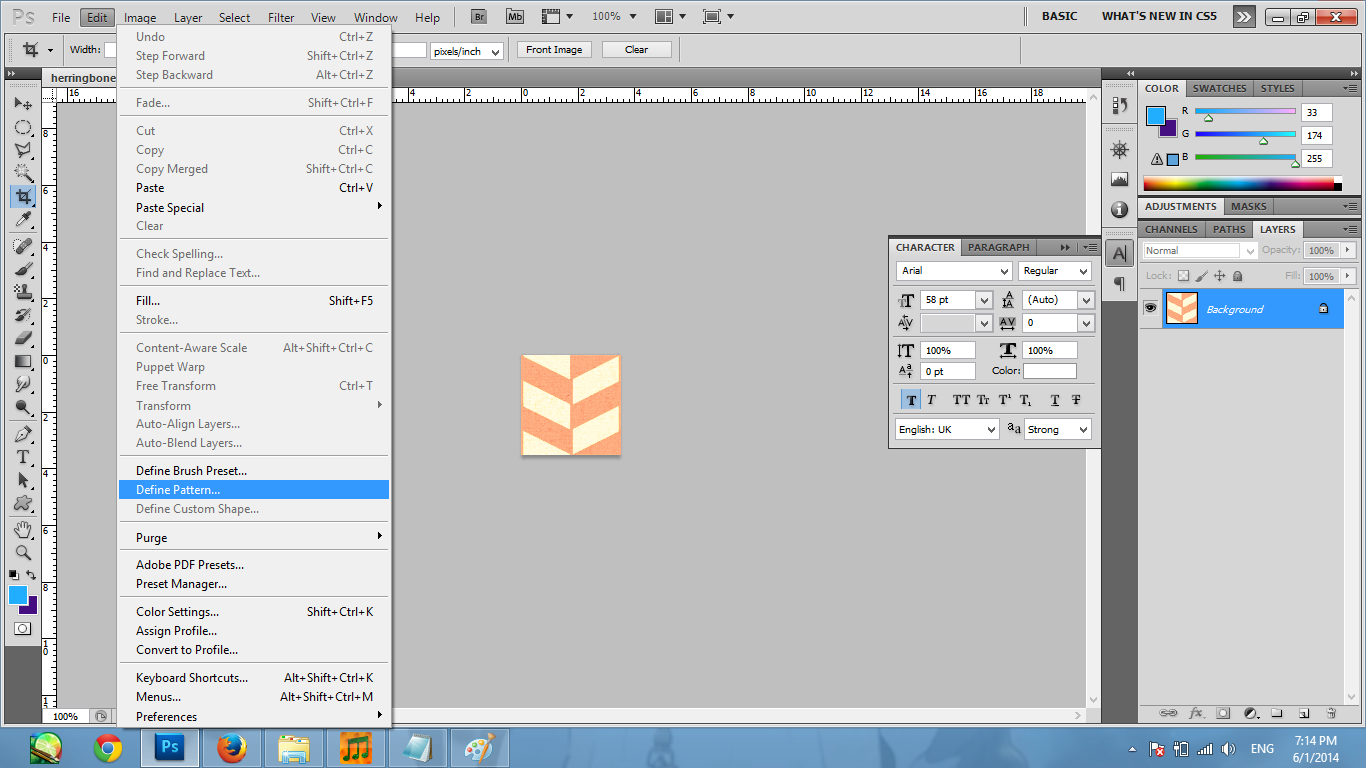Viewport: 1366px width, 768px height.
Task: Click the foreground color swatch in Color panel
Action: coord(1156,115)
